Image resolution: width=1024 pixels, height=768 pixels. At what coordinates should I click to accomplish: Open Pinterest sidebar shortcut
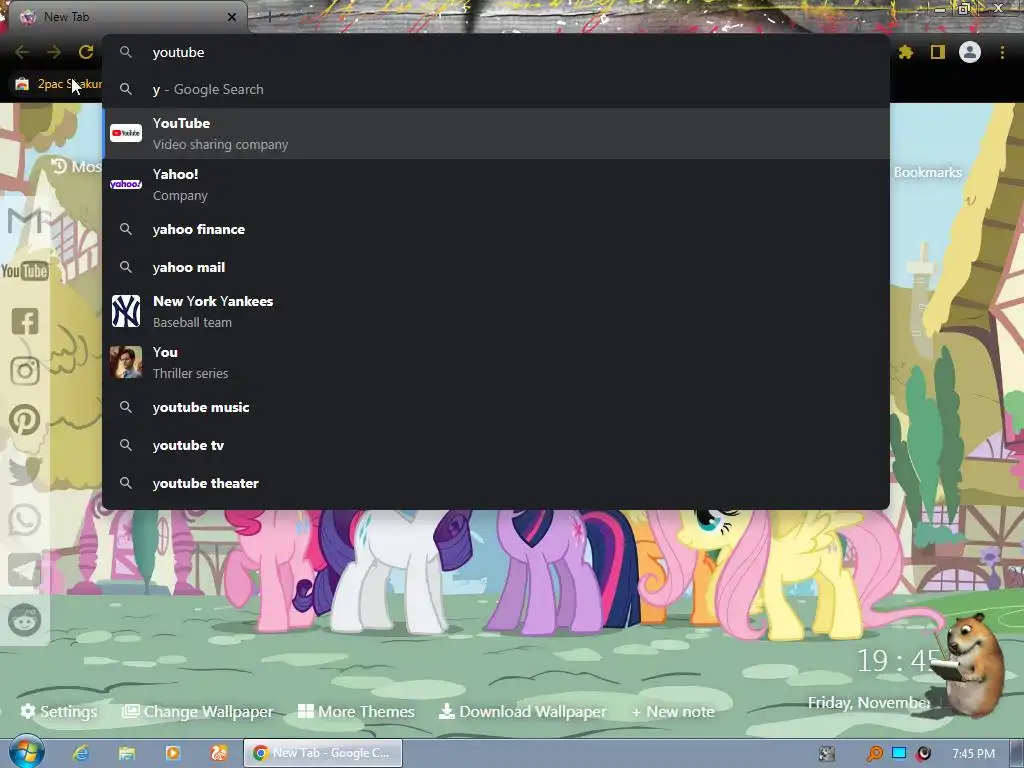[25, 420]
